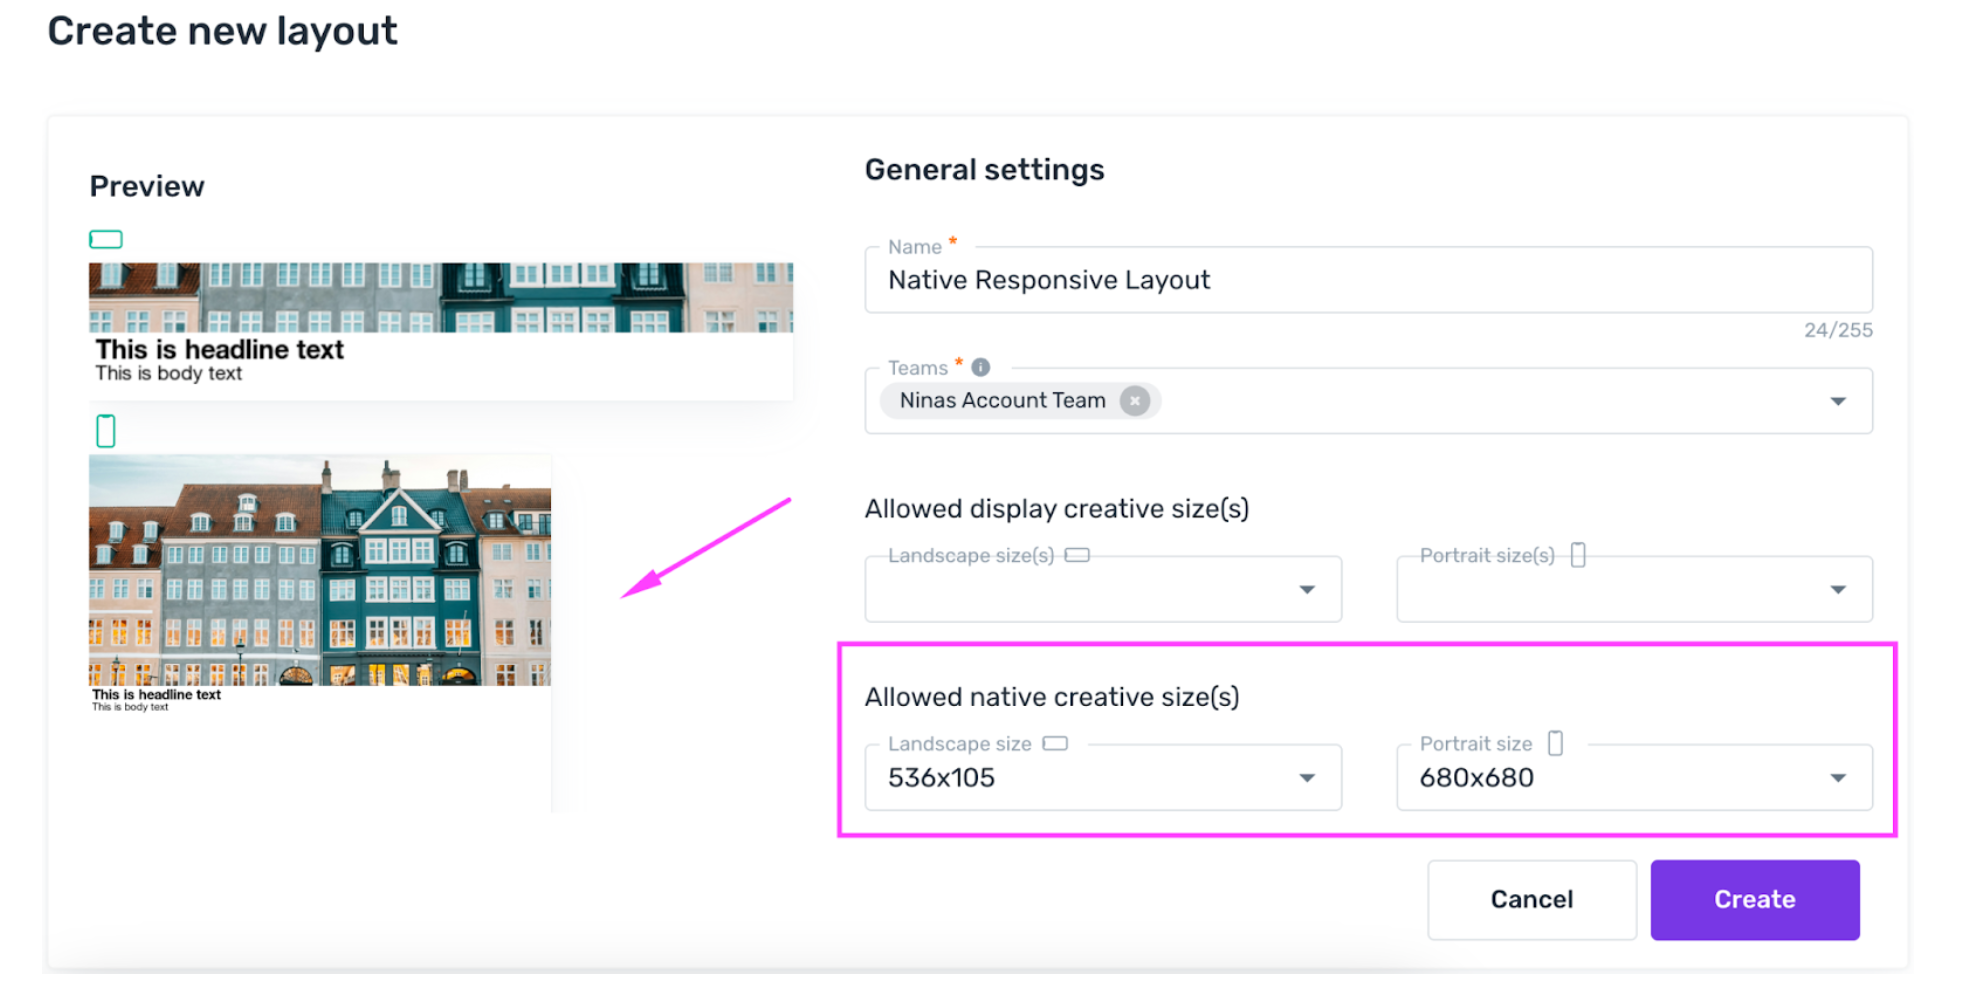Click the landscape preview banner image

(441, 297)
